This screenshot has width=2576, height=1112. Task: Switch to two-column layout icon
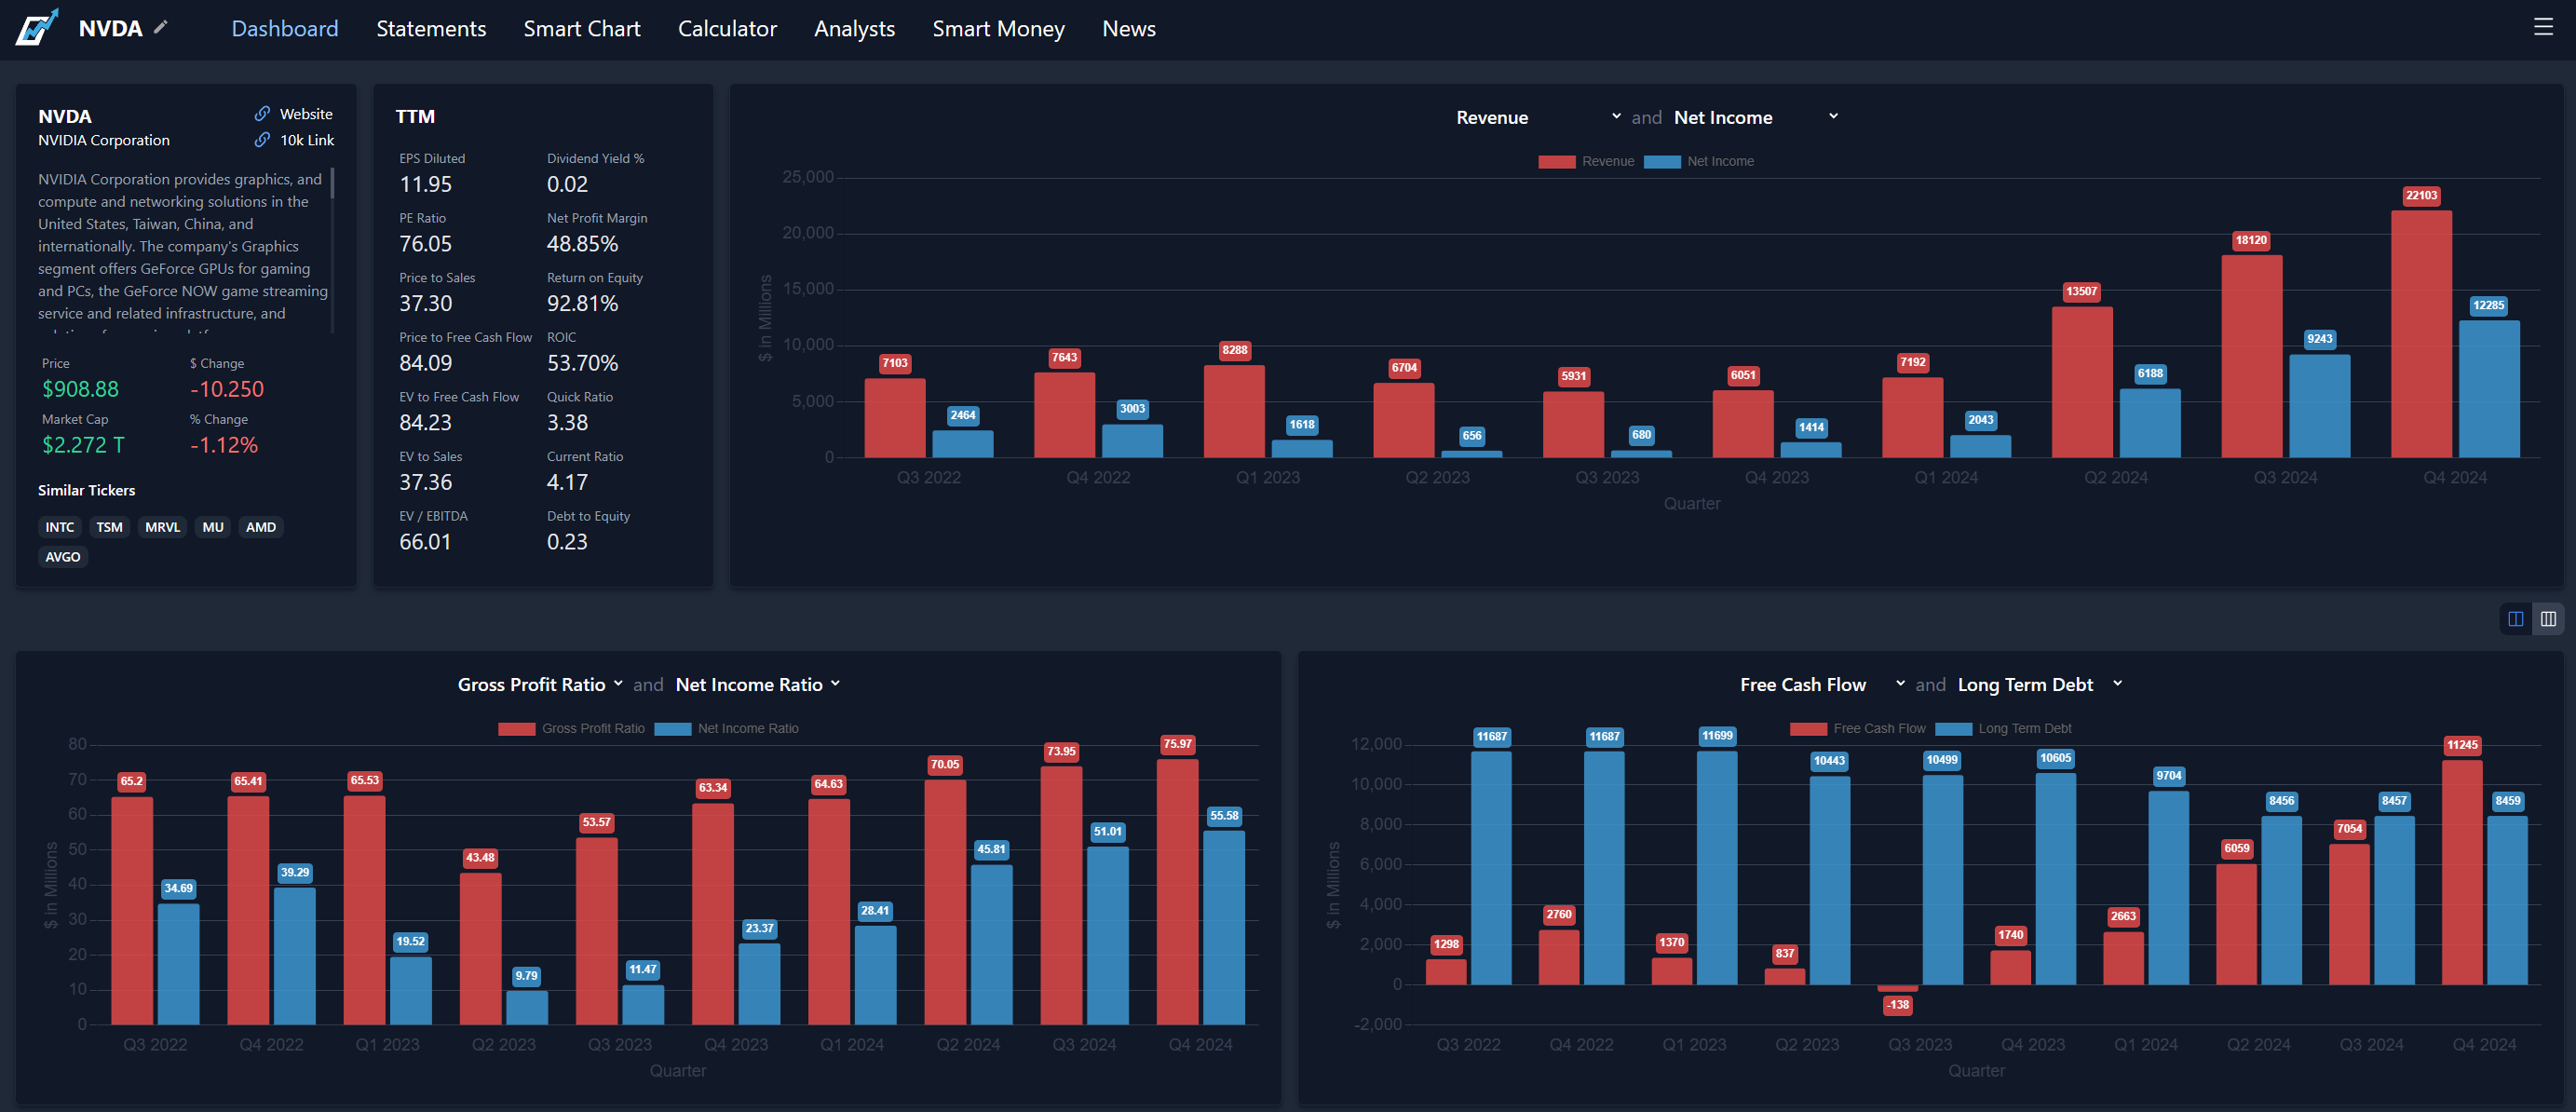(2515, 619)
